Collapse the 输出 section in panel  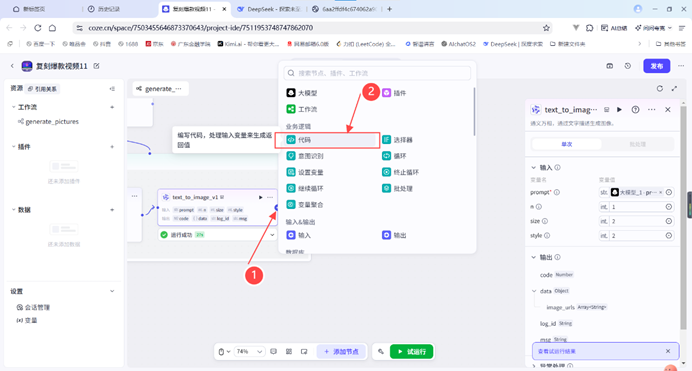(534, 257)
